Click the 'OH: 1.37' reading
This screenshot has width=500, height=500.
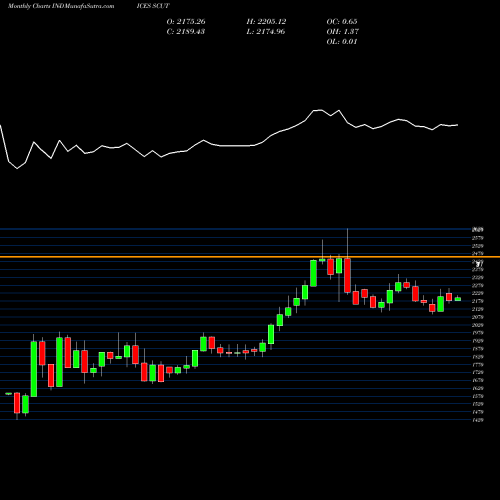tap(343, 32)
